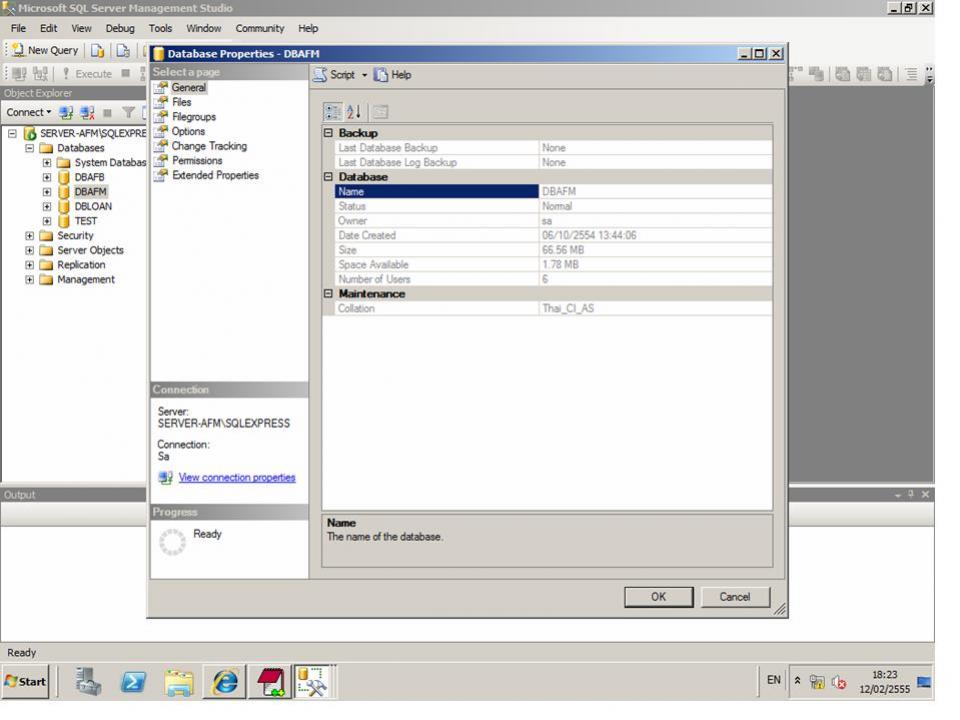Screen dimensions: 960x720
Task: Open the Extended Properties page
Action: (215, 176)
